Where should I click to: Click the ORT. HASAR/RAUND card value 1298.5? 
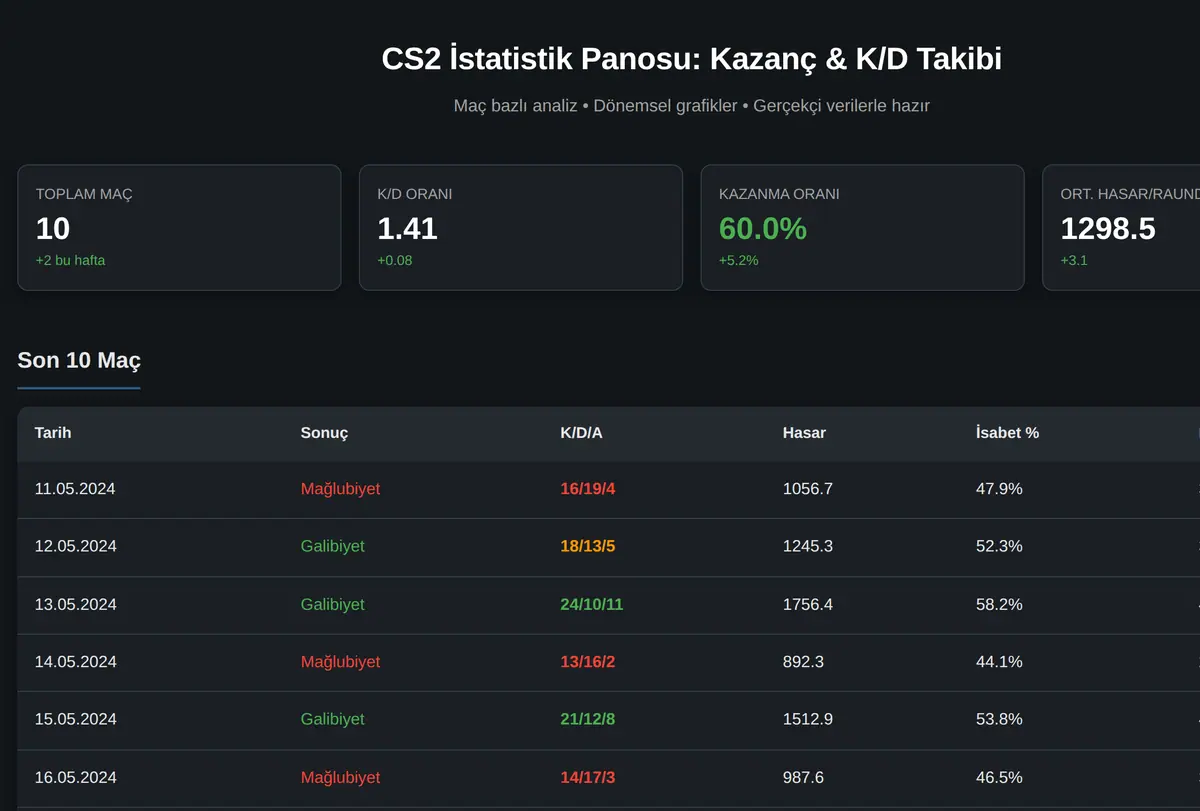coord(1108,229)
